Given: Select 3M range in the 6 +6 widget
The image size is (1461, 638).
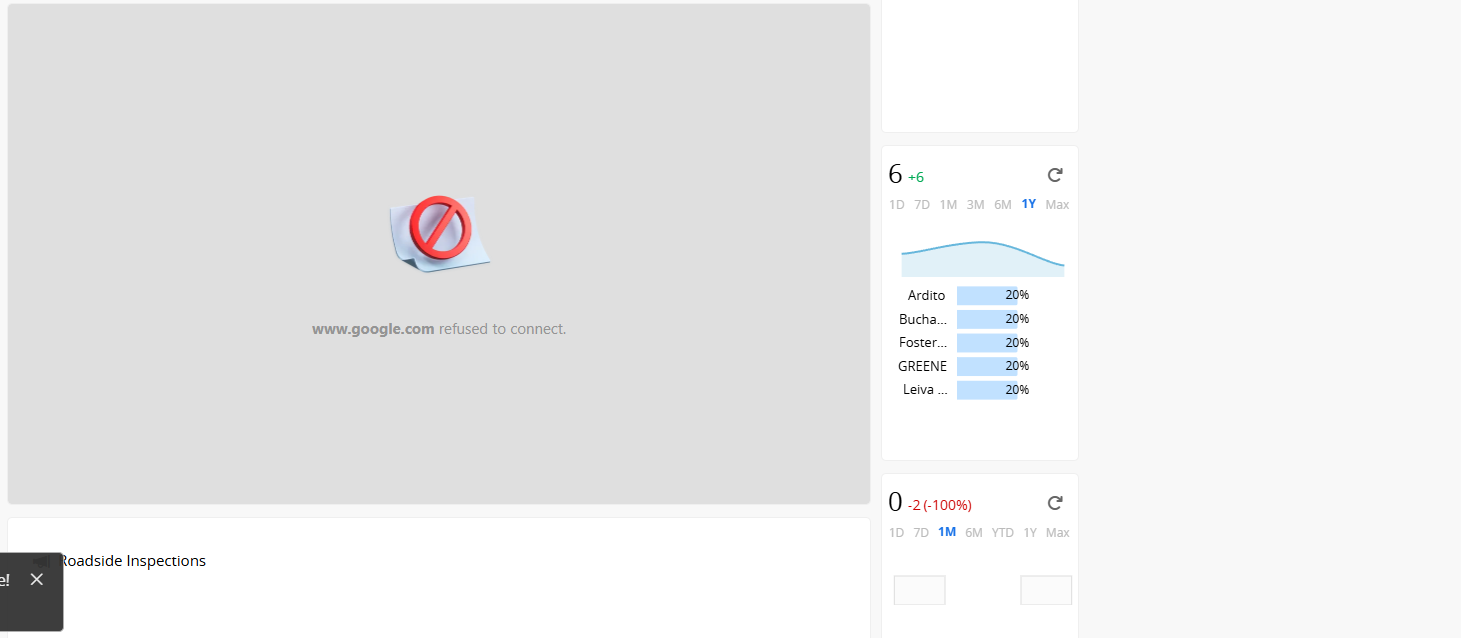Looking at the screenshot, I should (x=976, y=204).
